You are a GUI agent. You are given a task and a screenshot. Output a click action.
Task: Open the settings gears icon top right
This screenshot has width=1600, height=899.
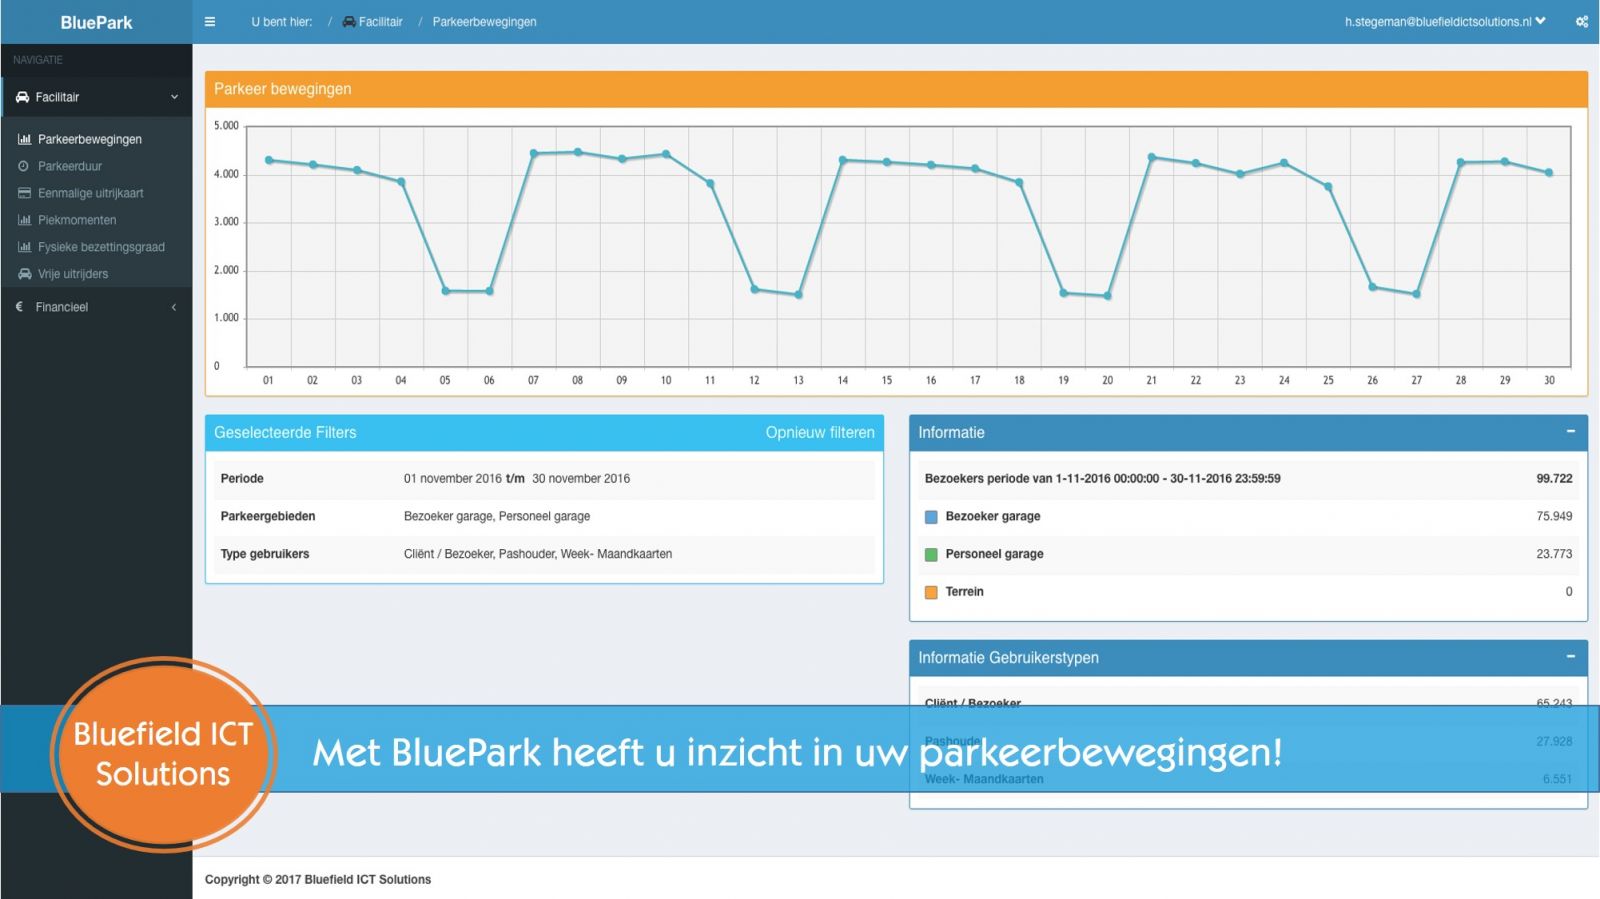(1582, 22)
